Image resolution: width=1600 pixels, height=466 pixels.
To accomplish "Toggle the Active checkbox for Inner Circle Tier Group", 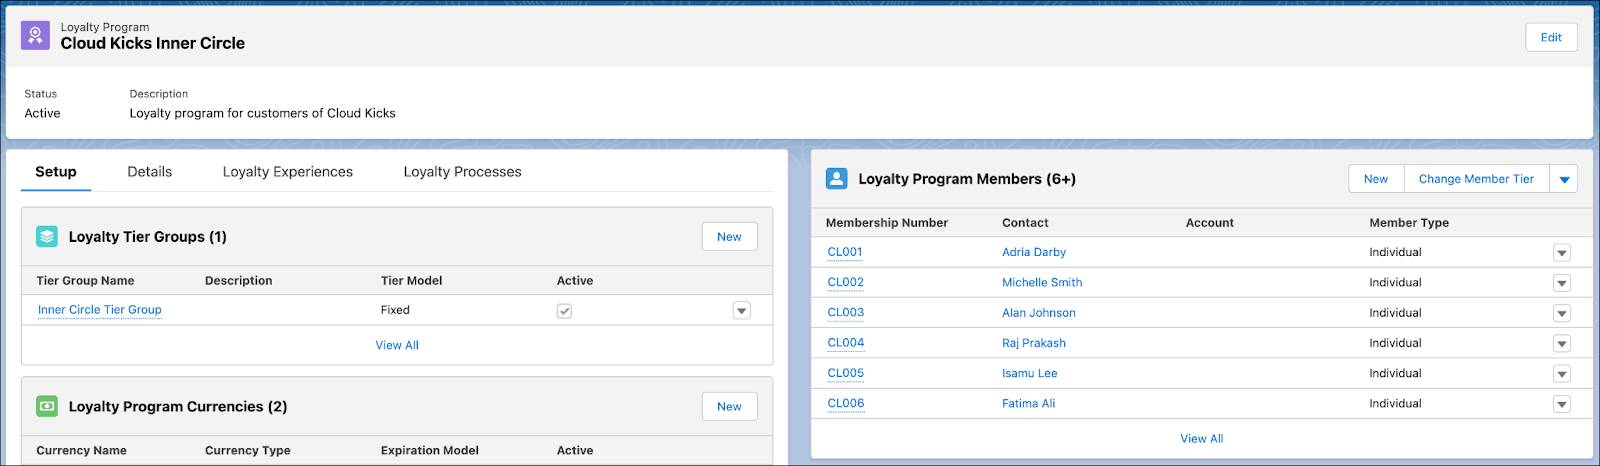I will pyautogui.click(x=564, y=311).
